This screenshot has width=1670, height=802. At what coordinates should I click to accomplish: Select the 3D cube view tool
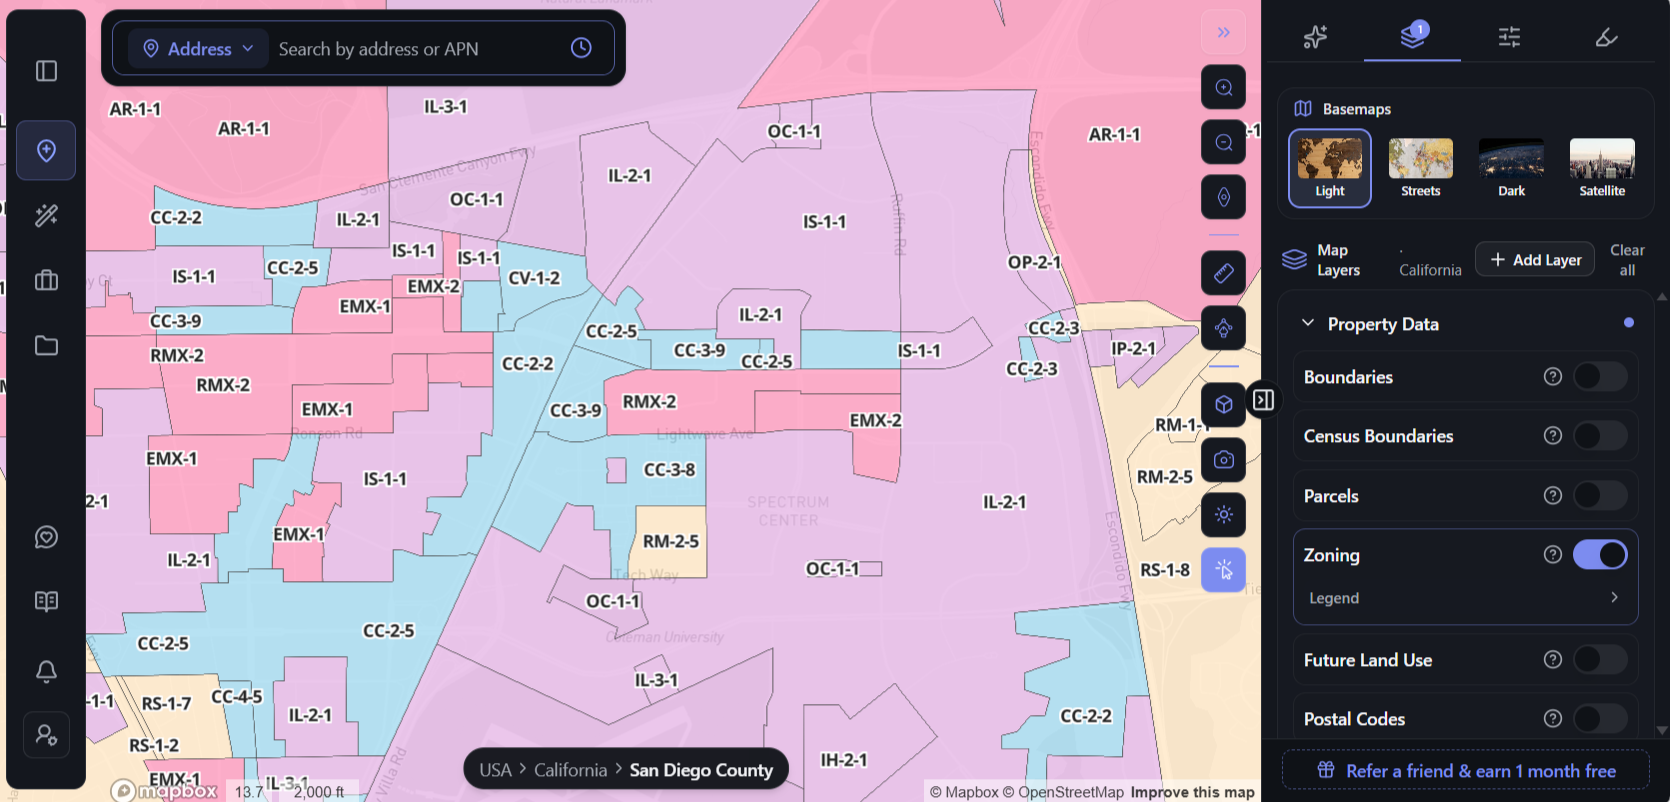click(x=1223, y=405)
